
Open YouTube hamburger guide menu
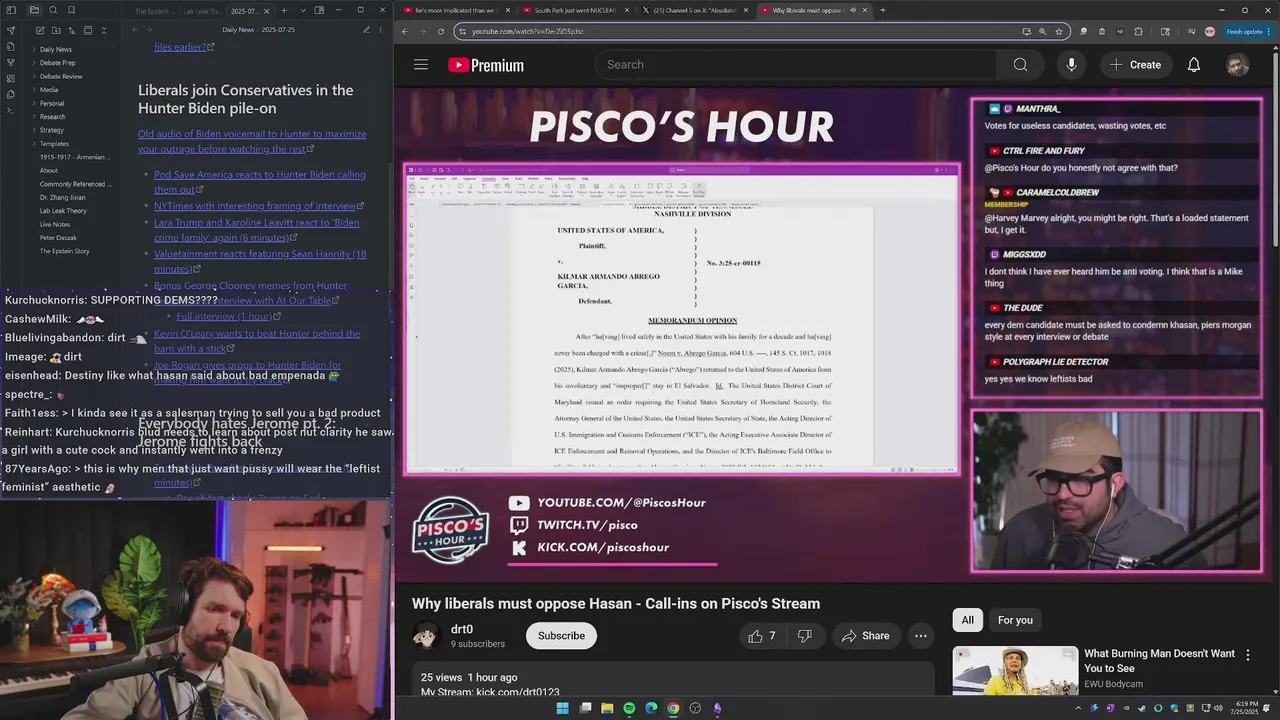421,65
